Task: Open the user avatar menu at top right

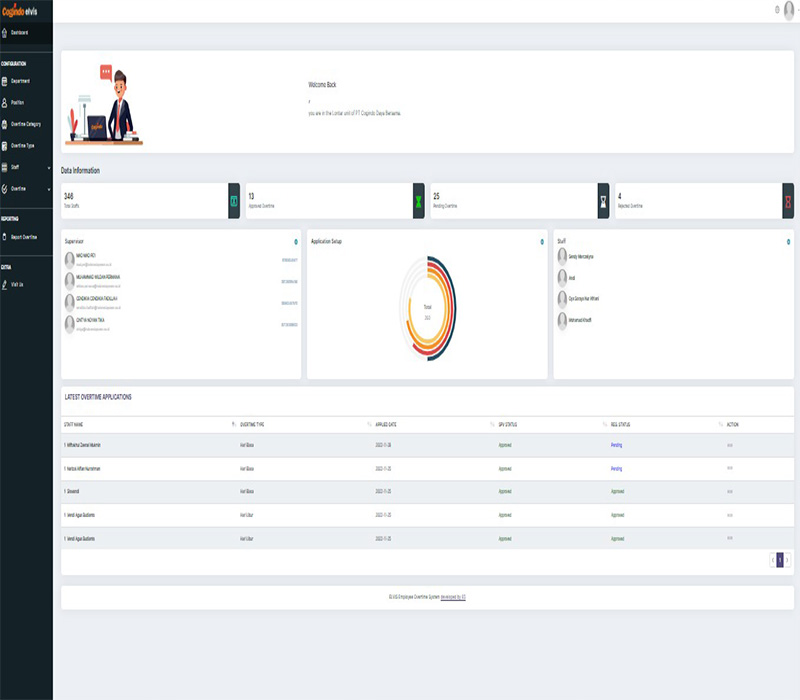Action: pos(789,10)
